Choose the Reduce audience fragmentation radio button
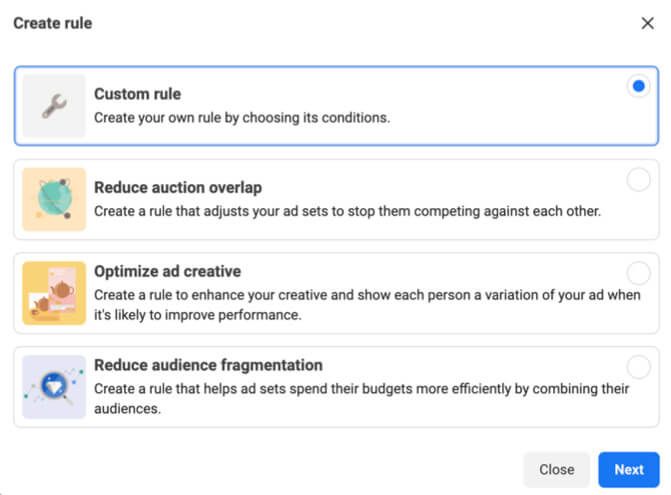 pyautogui.click(x=638, y=367)
